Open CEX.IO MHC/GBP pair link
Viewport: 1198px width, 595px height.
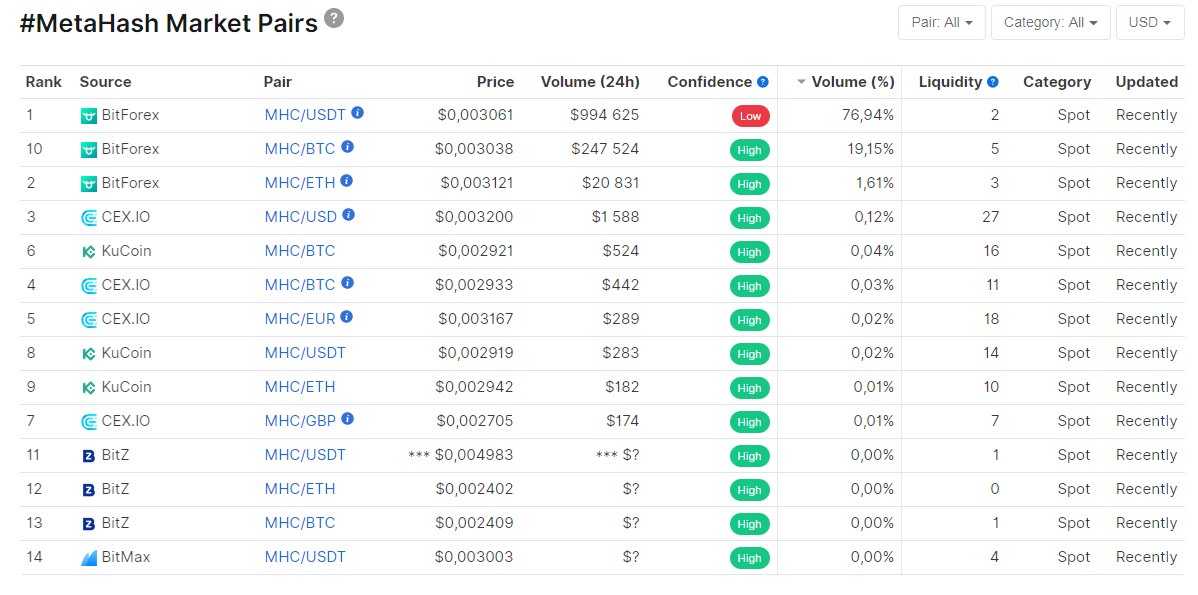(x=300, y=420)
